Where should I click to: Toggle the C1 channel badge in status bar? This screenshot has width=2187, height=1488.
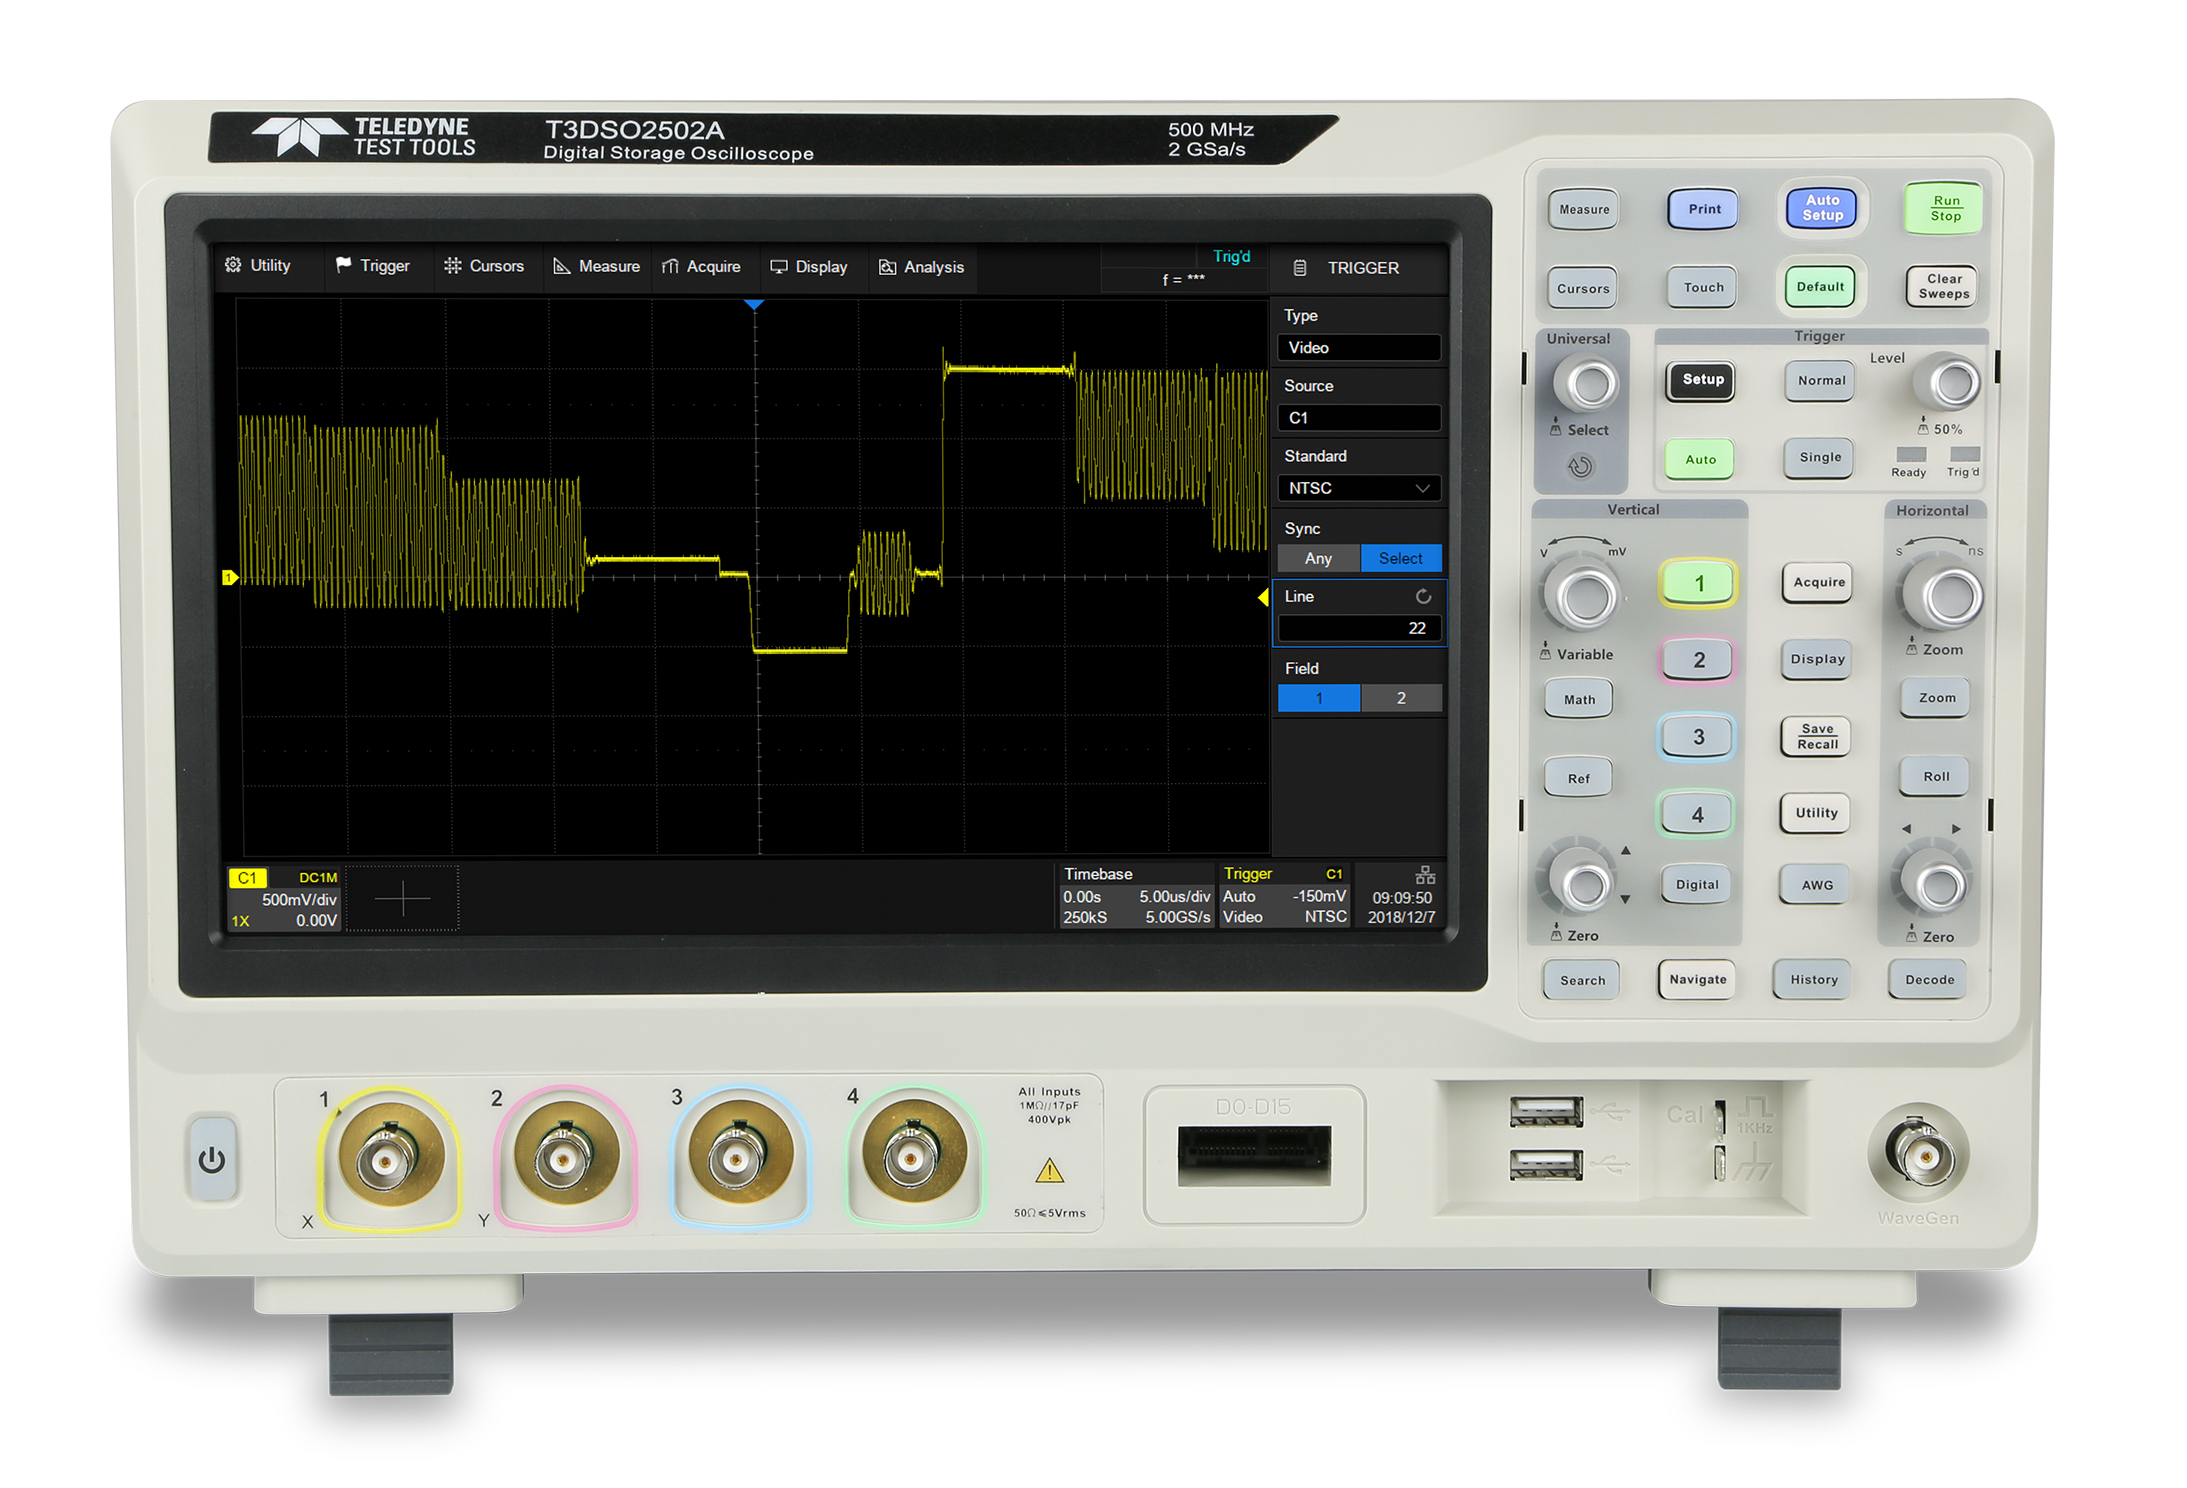[x=248, y=877]
